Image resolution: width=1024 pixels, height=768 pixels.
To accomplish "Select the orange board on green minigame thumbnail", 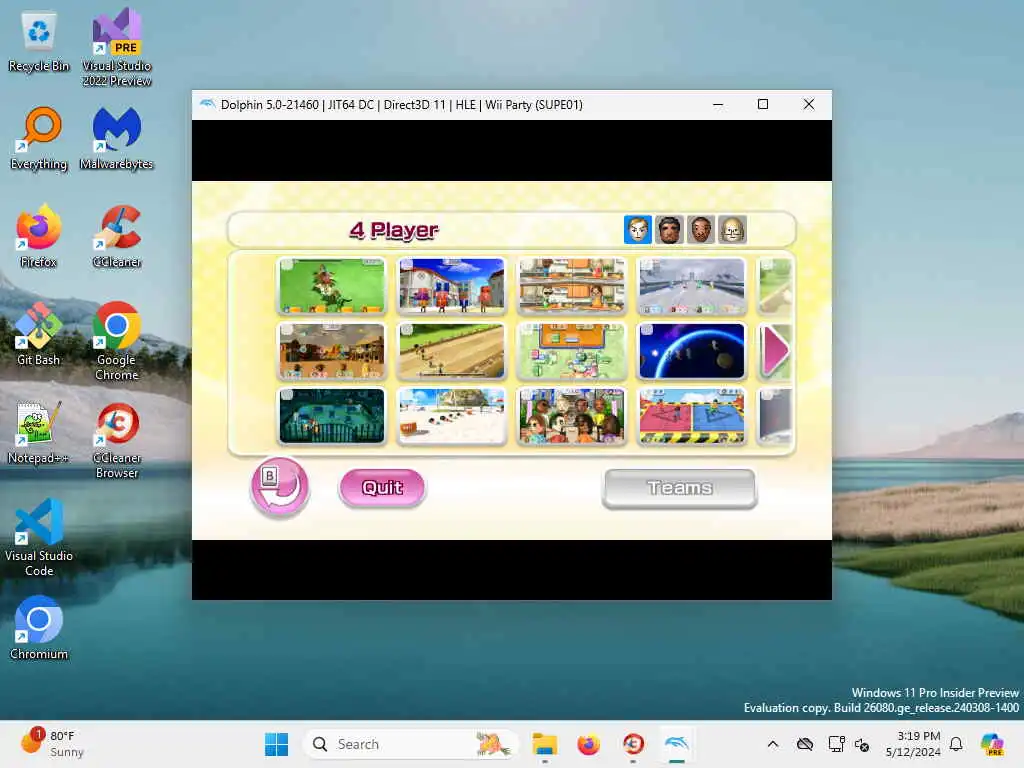I will 572,351.
